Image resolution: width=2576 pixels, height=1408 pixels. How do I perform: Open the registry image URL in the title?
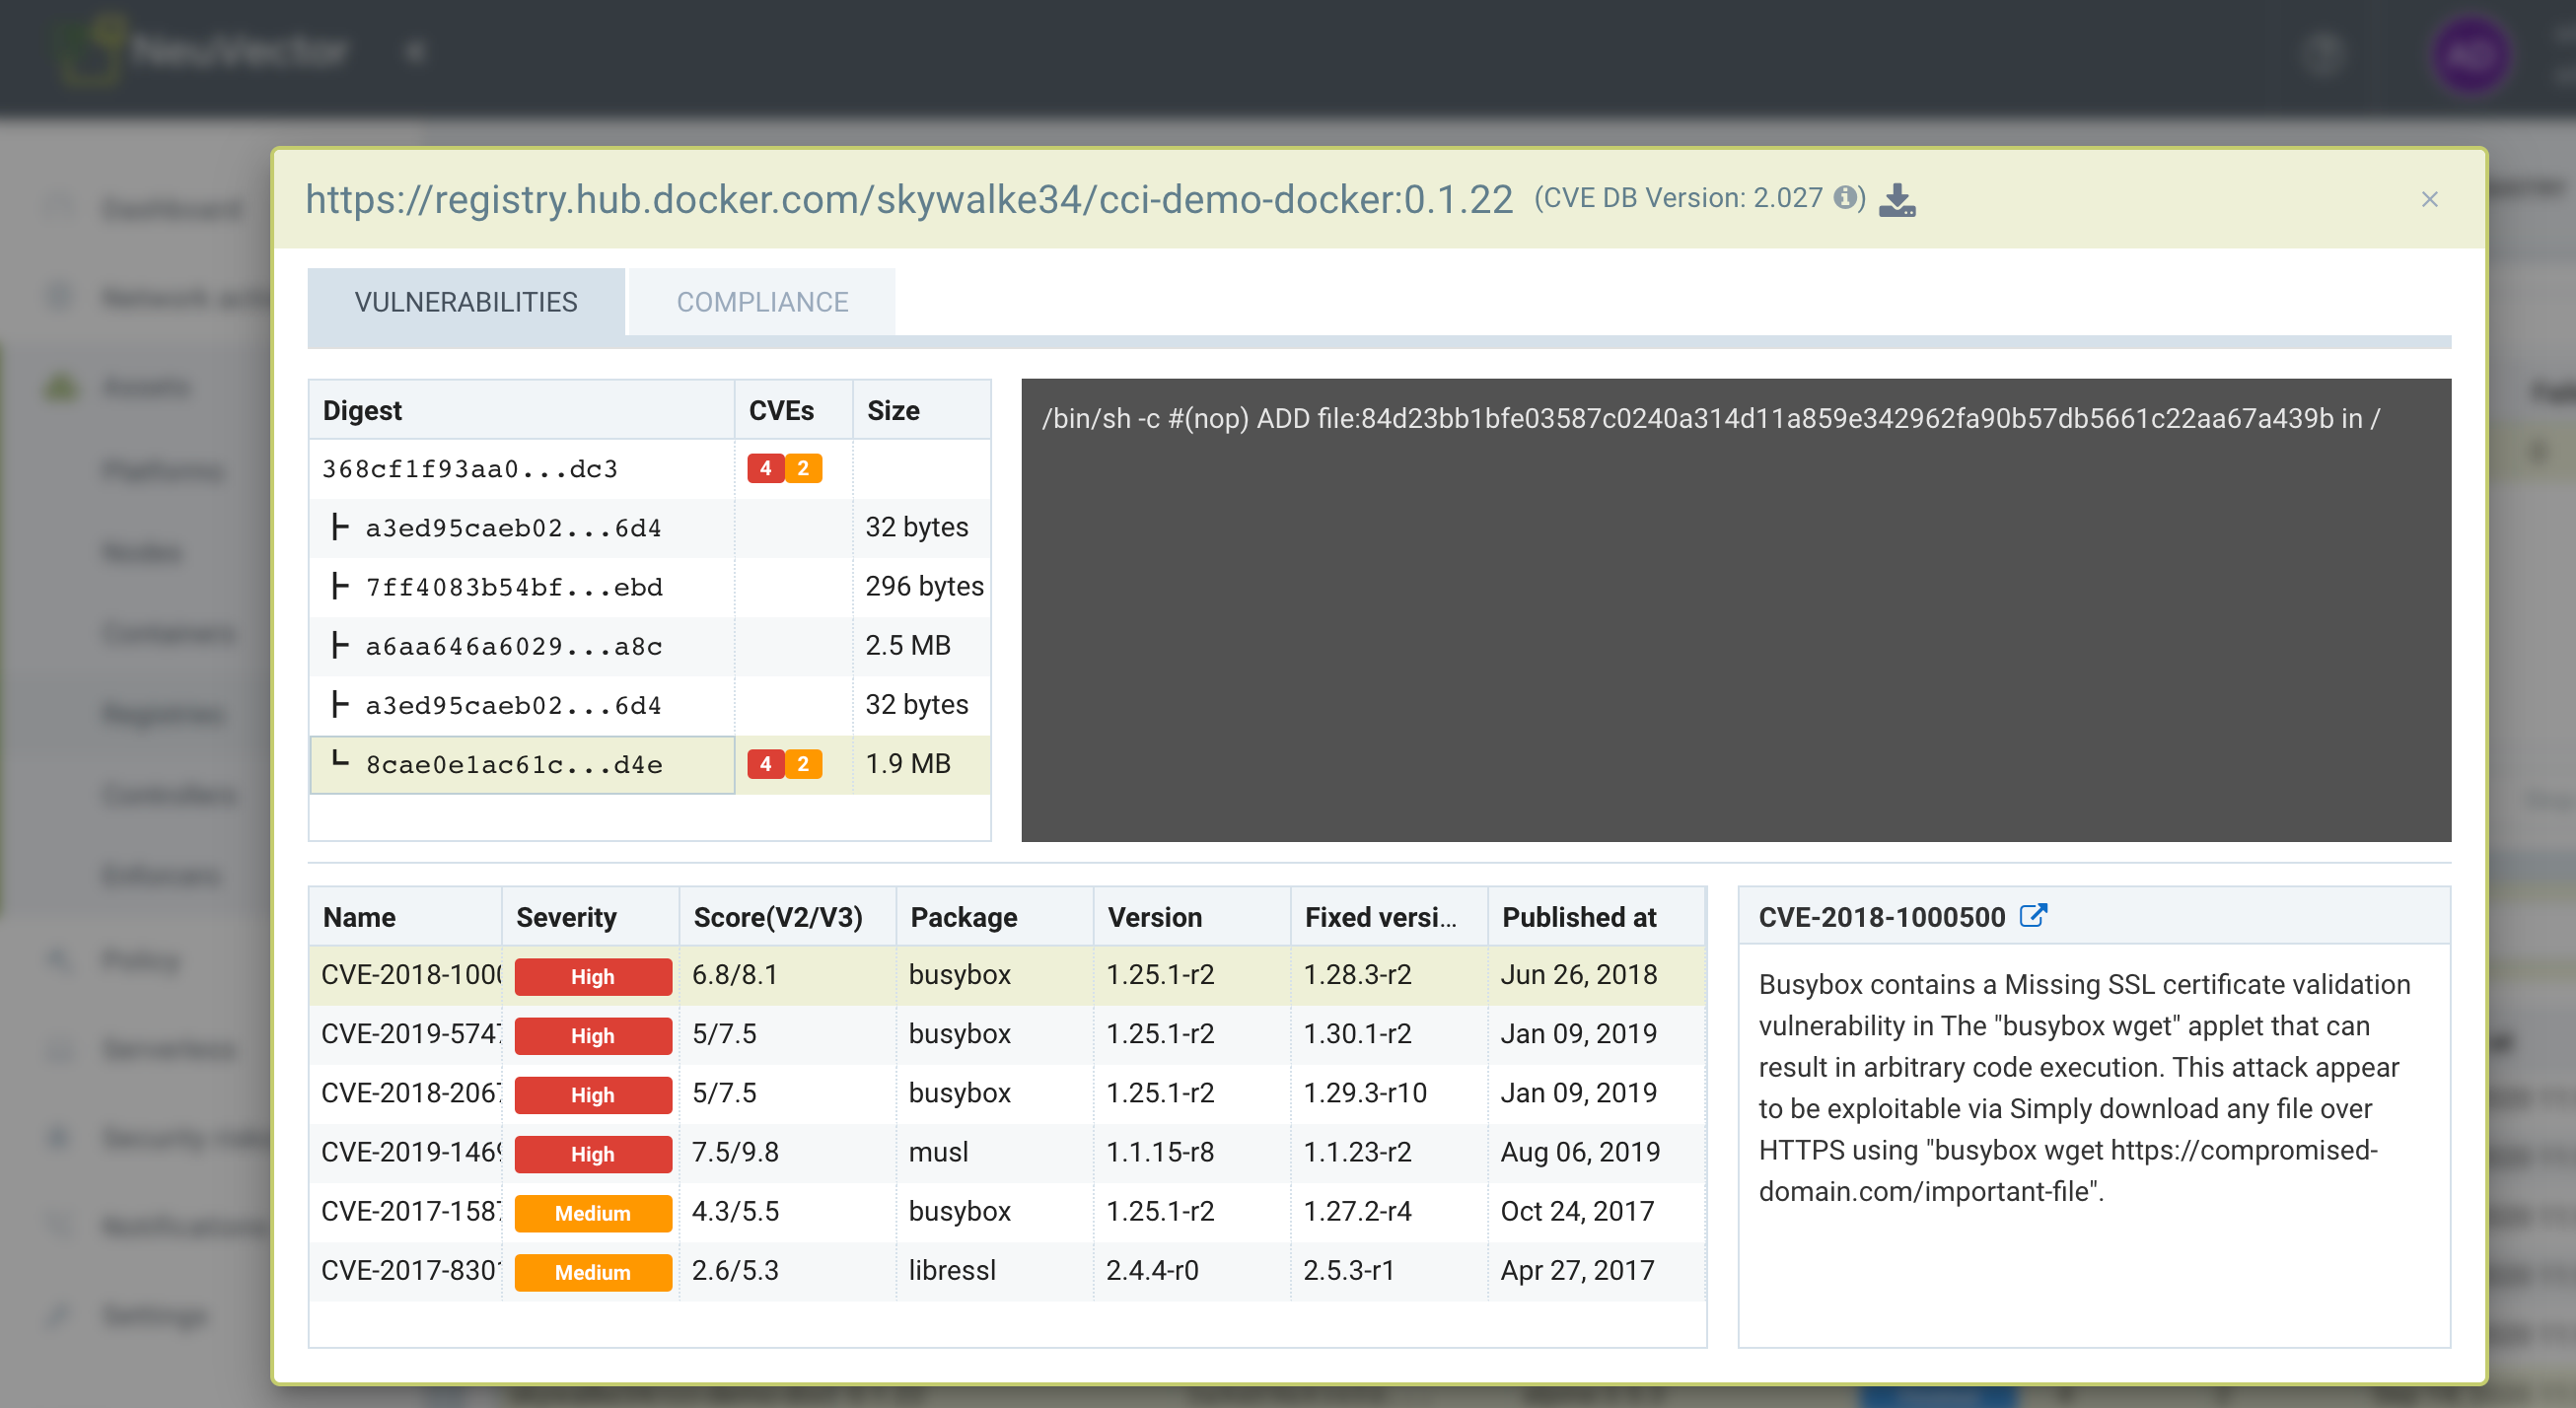908,199
